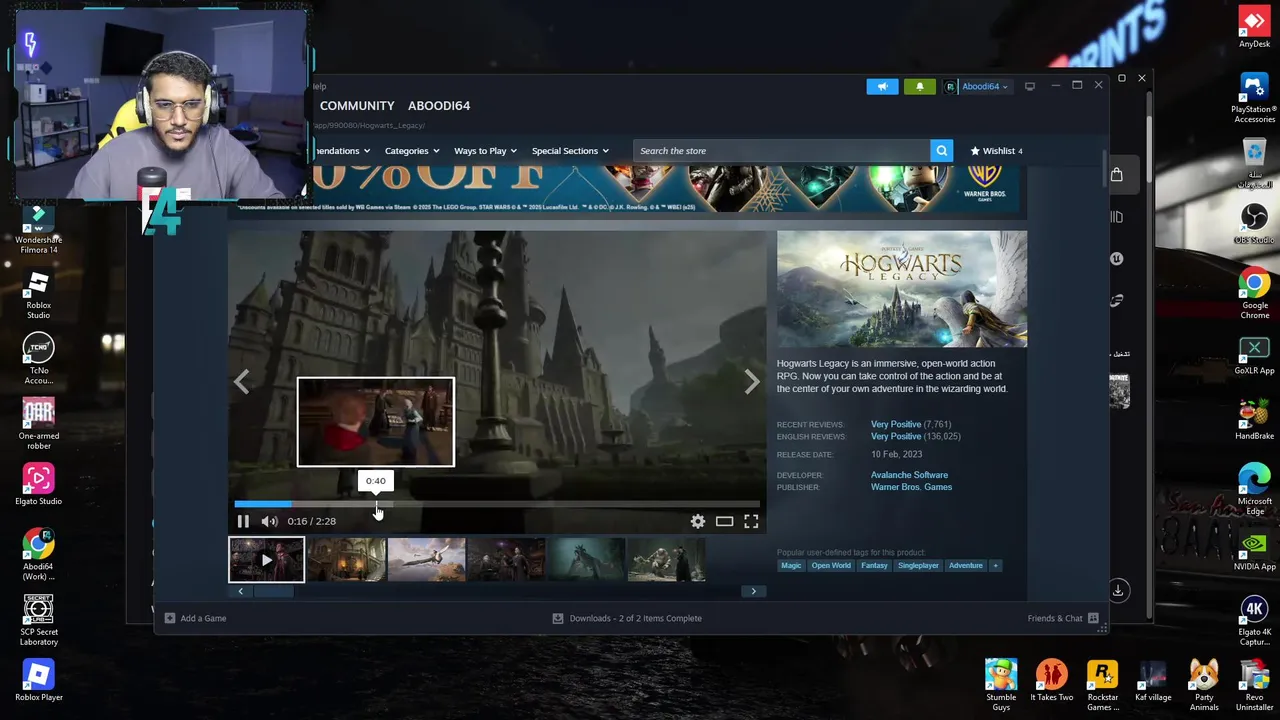The height and width of the screenshot is (720, 1280).
Task: Switch to Big Picture mode monitor icon
Action: [1030, 86]
